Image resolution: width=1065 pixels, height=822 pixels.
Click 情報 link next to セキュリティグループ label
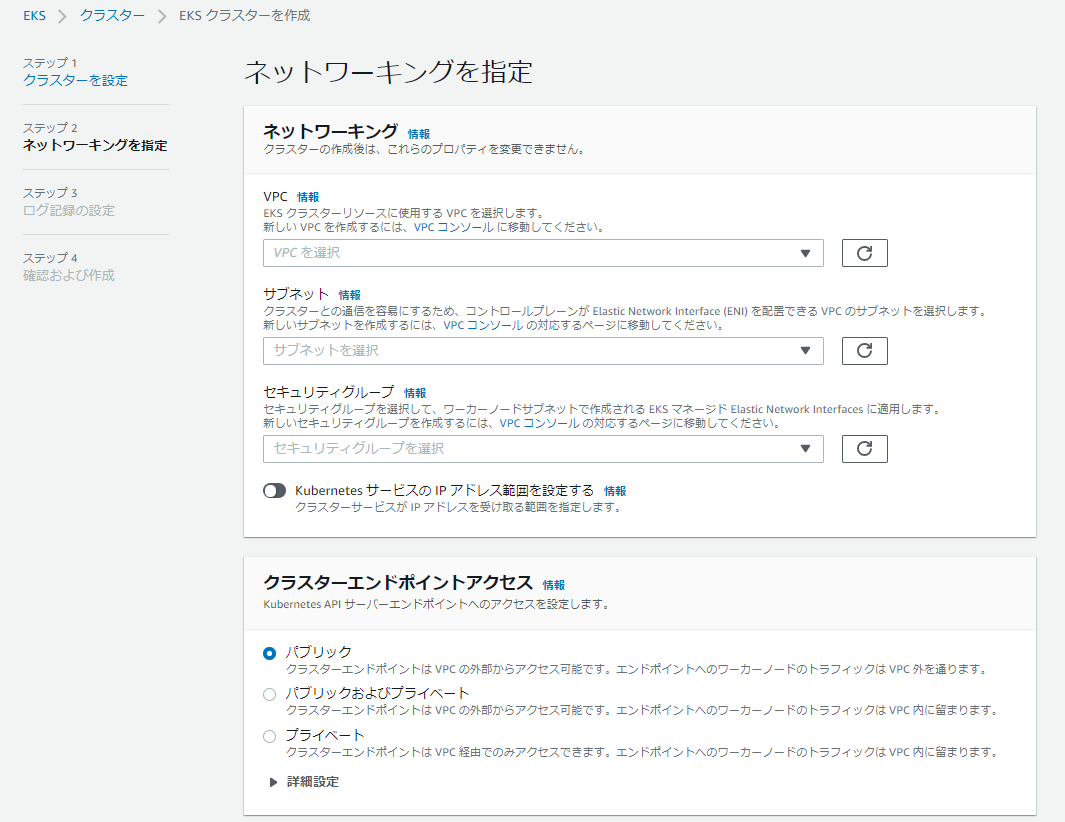[x=415, y=393]
